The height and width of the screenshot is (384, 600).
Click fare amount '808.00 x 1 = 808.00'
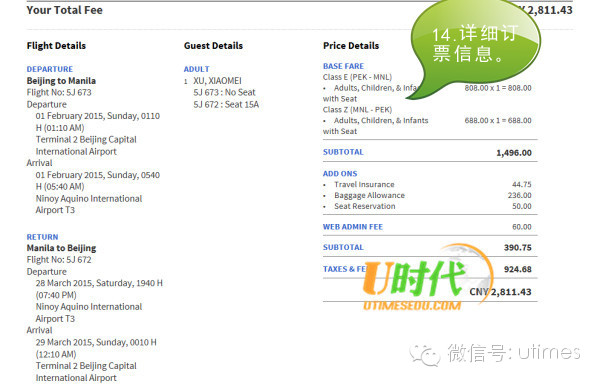tap(498, 88)
